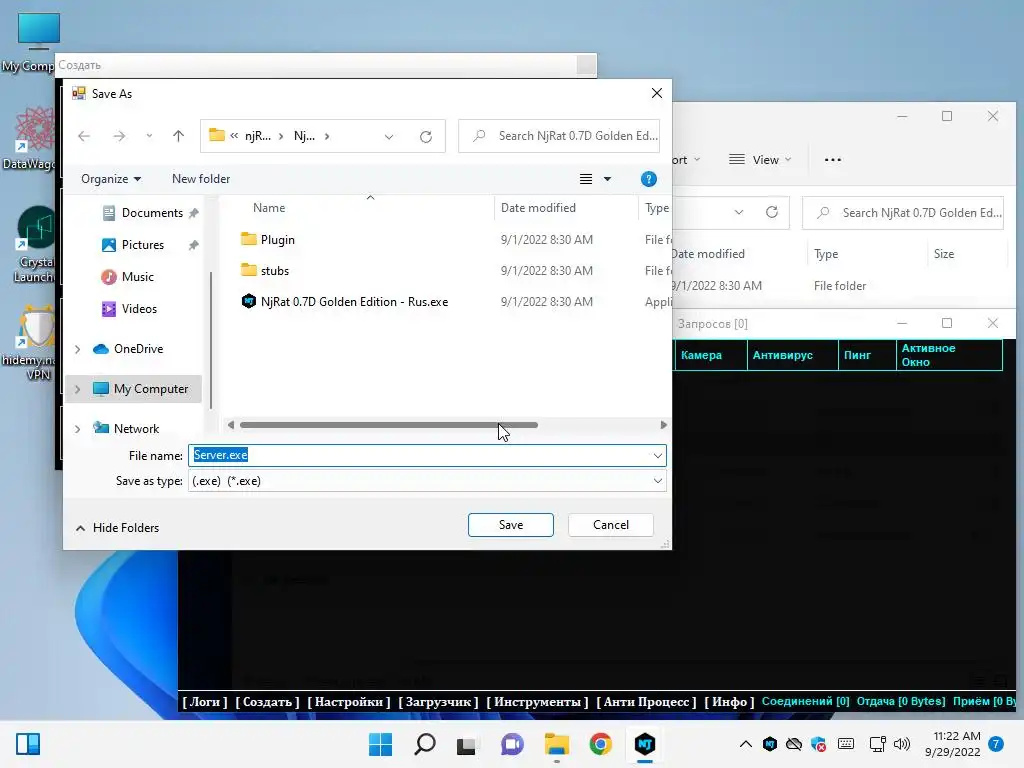The height and width of the screenshot is (768, 1024).
Task: Select the Plugin folder
Action: 278,240
